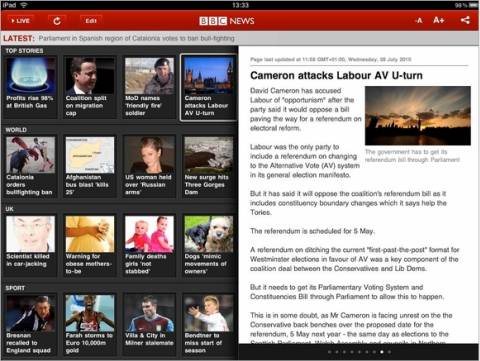Click the sunset Parliament image in the article
The height and width of the screenshot is (361, 480).
pyautogui.click(x=418, y=115)
